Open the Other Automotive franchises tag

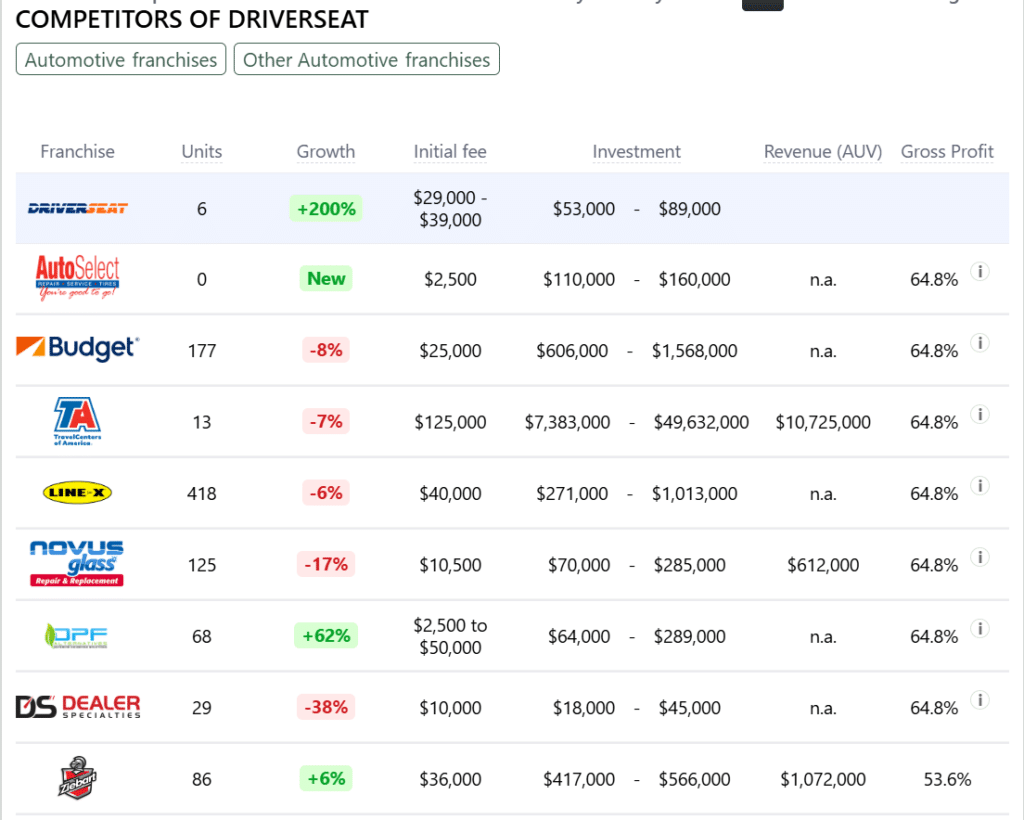[x=366, y=59]
